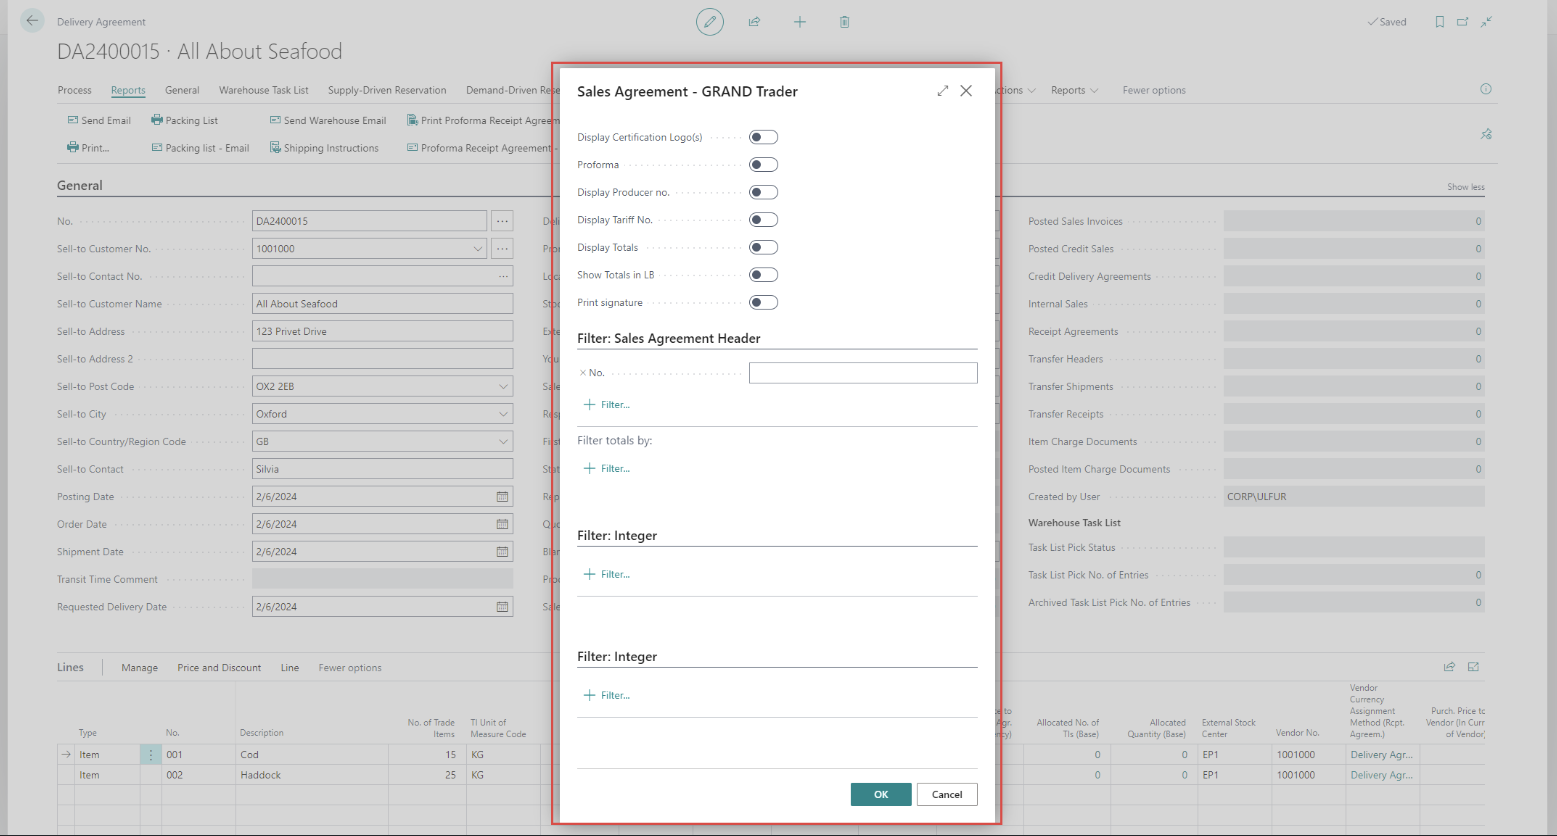The width and height of the screenshot is (1557, 836).
Task: Expand the Sell-to Customer No. dropdown
Action: 477,249
